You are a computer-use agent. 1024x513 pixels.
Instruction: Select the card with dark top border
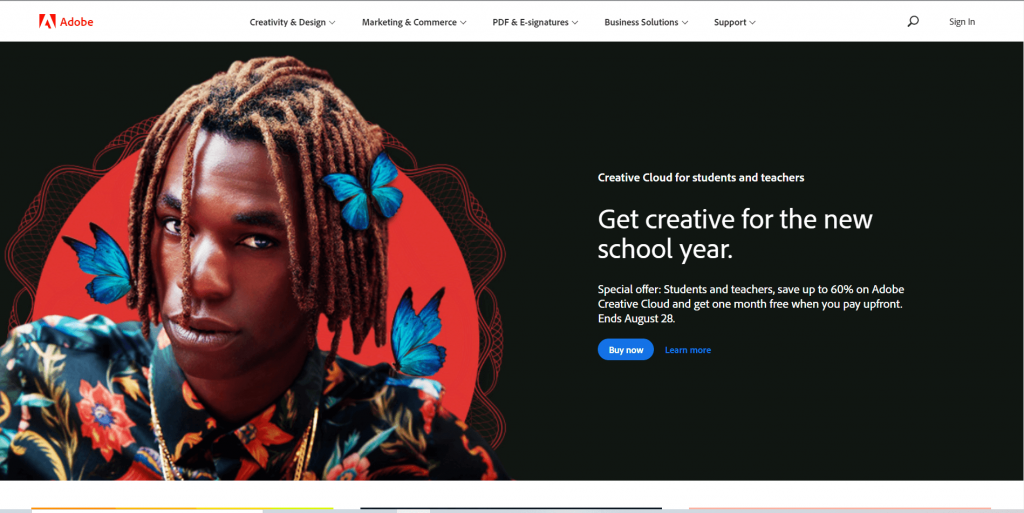[511, 509]
